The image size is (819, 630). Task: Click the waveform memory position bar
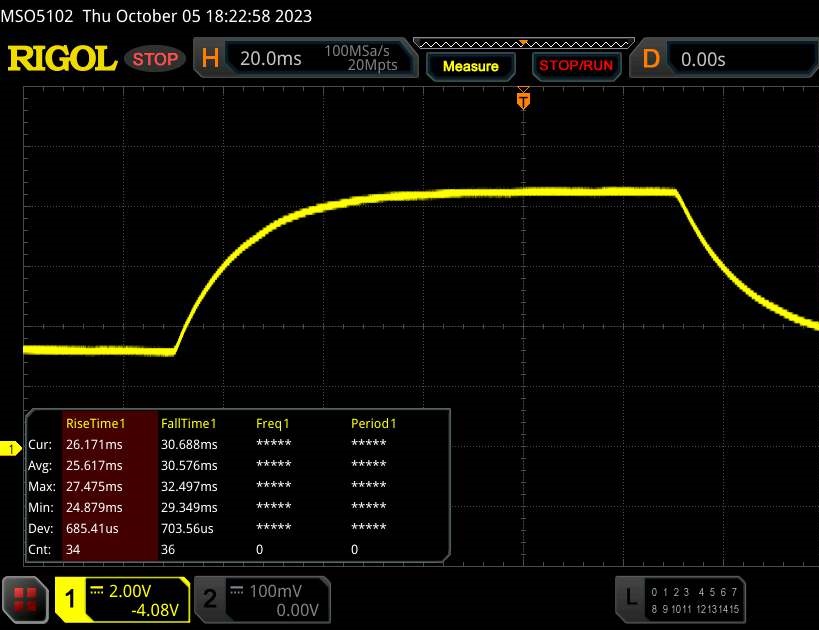click(524, 43)
